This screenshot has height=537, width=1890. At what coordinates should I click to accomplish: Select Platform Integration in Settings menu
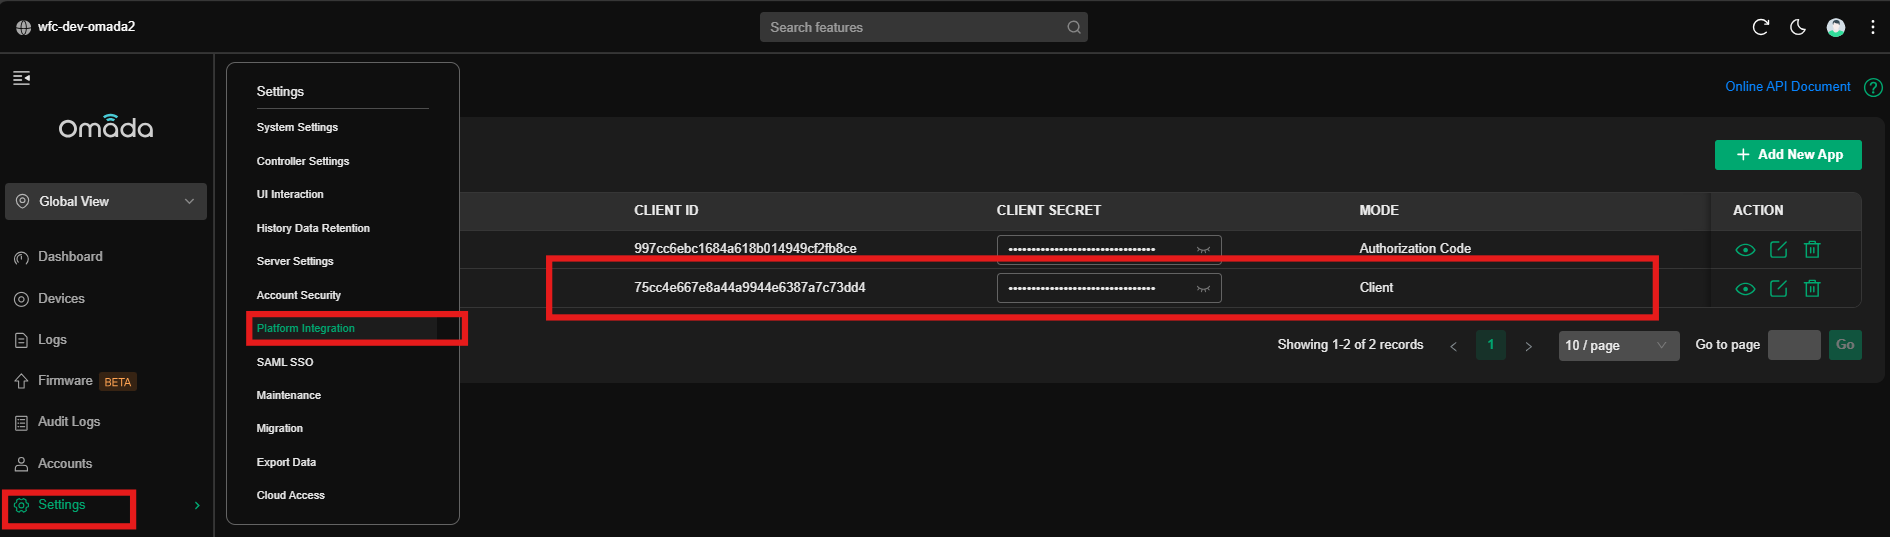coord(306,328)
